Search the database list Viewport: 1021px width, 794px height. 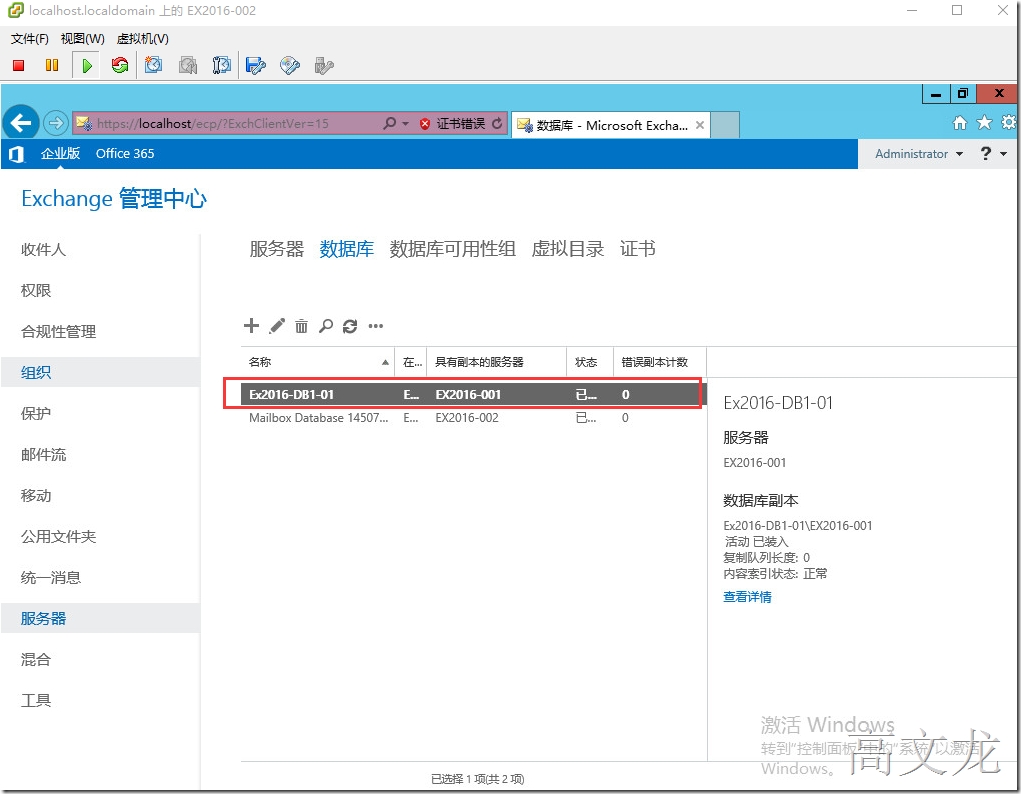[326, 326]
